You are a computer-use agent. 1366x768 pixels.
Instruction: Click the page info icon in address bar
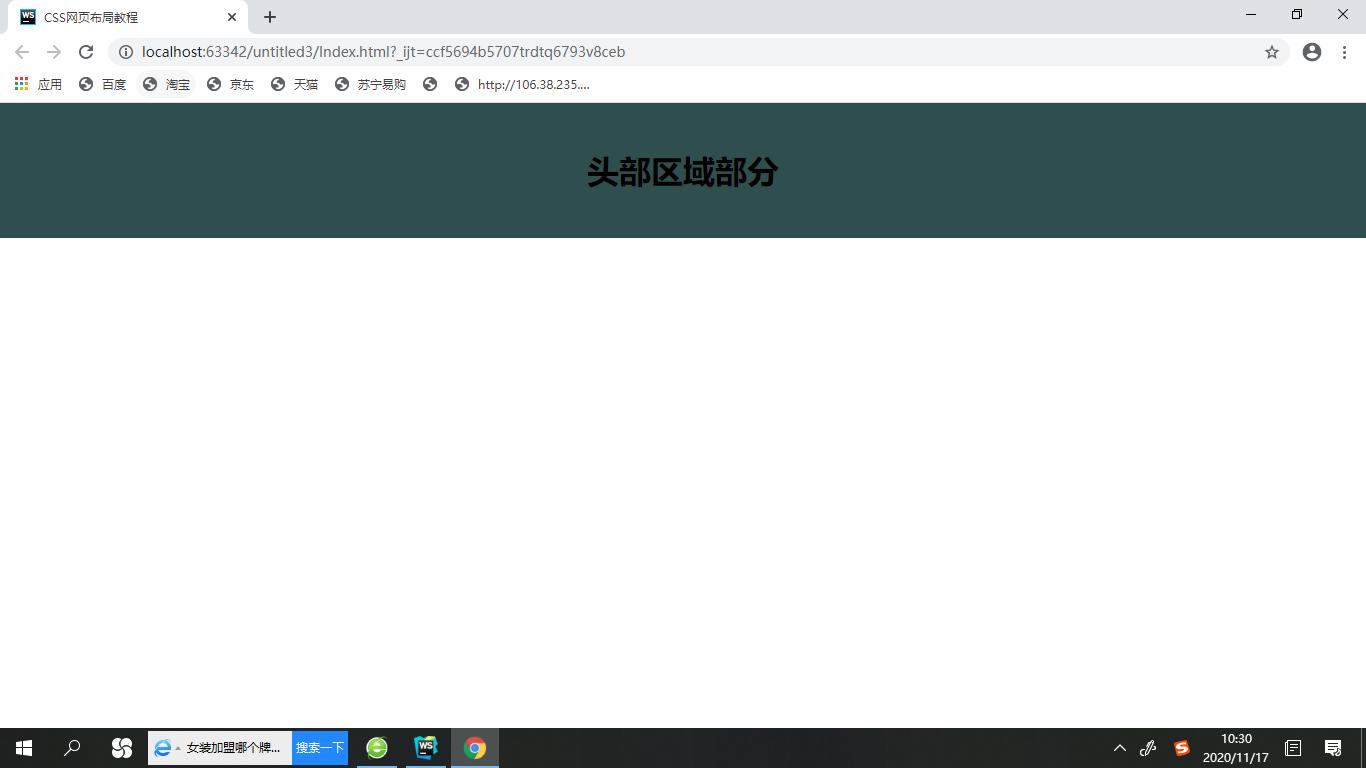point(126,51)
